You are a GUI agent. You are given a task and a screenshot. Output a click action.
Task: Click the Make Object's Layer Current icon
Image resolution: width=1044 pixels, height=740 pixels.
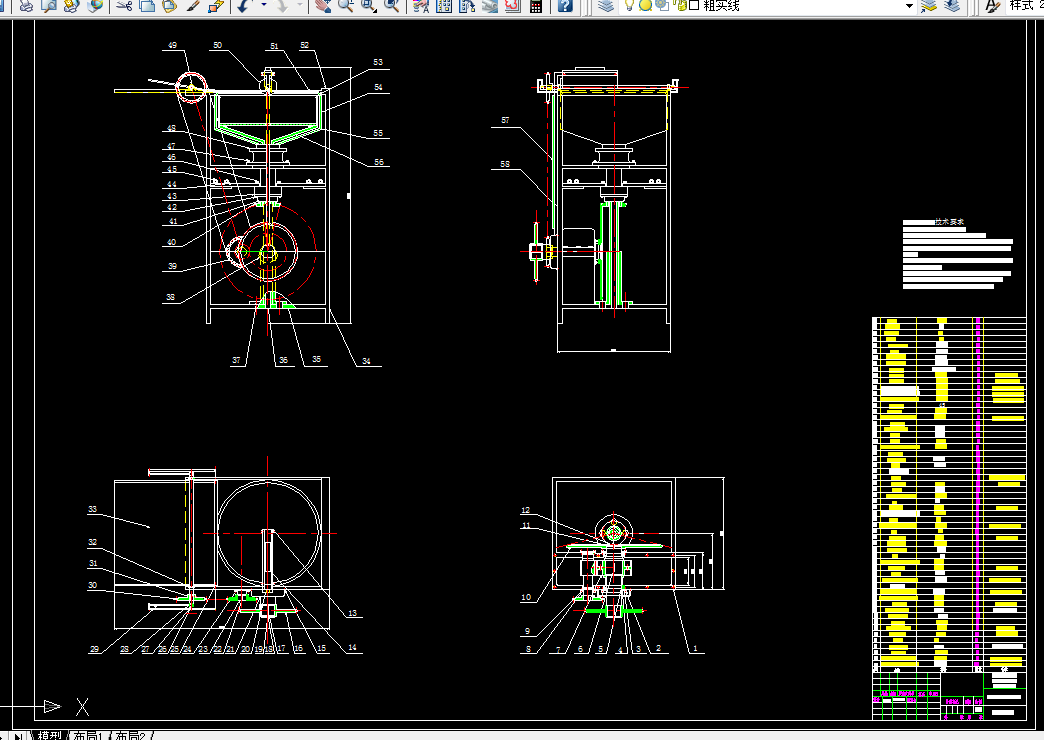[928, 6]
